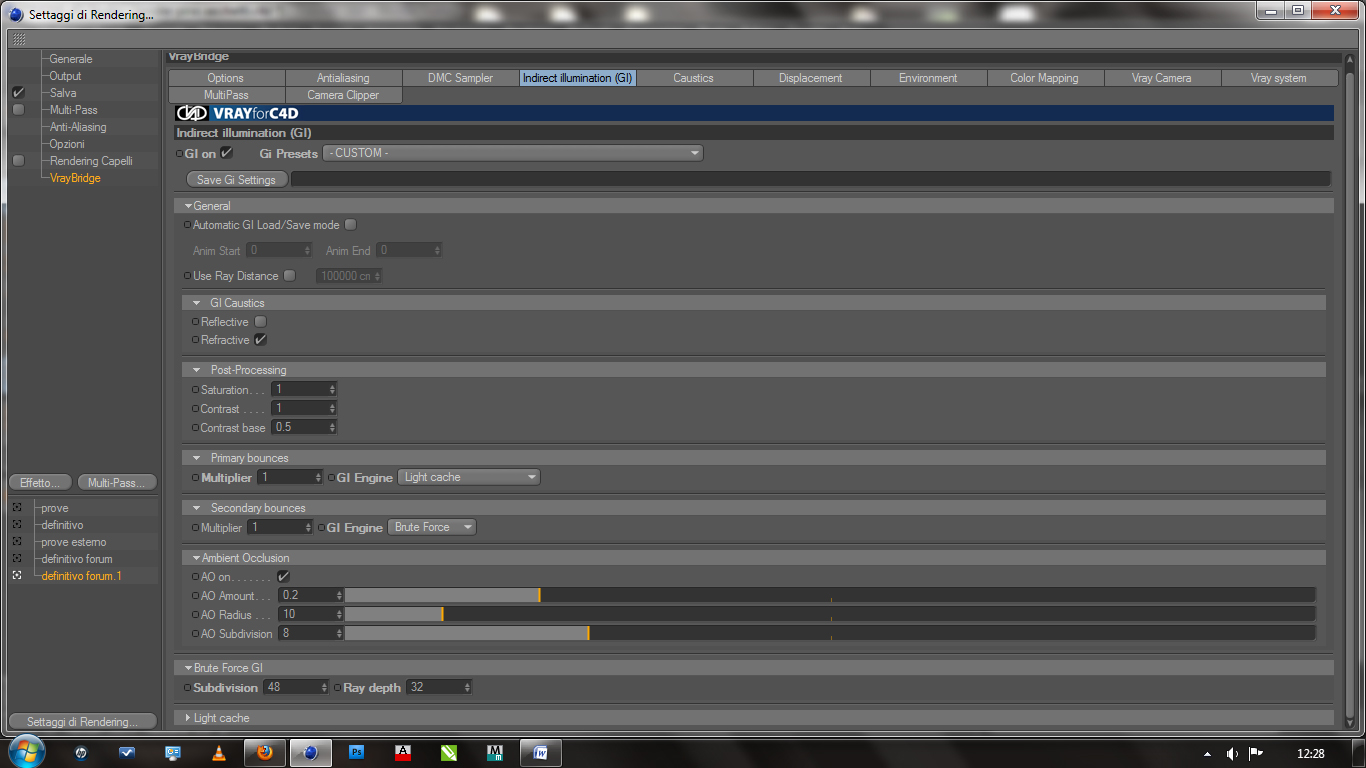1366x768 pixels.
Task: Click the animation dot beside Ray depth
Action: click(338, 688)
